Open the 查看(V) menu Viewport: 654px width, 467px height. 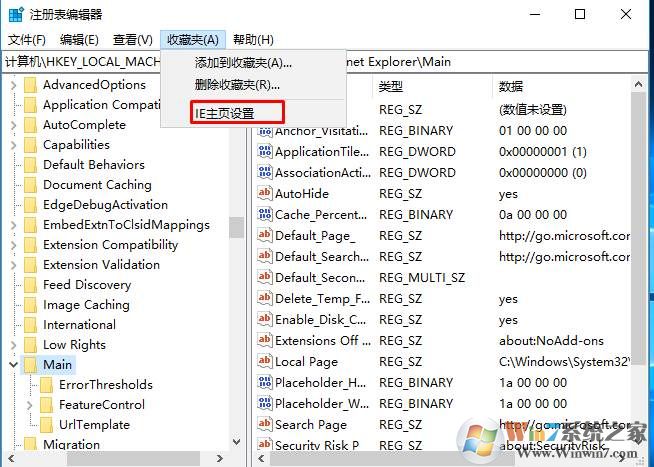coord(133,40)
